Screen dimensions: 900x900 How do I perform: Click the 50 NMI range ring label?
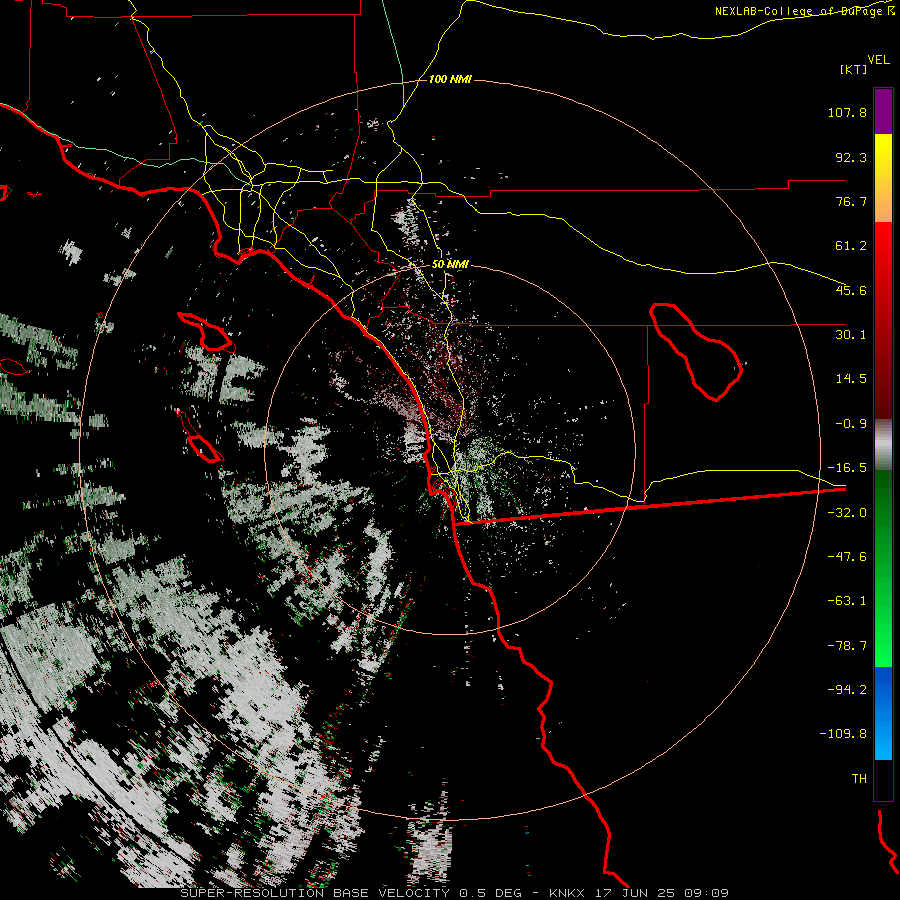(x=450, y=265)
